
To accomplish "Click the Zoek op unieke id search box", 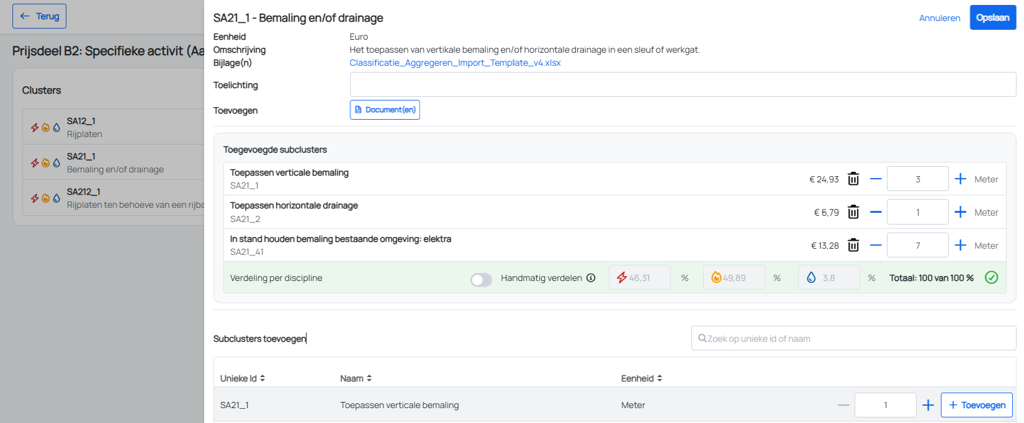I will [854, 338].
